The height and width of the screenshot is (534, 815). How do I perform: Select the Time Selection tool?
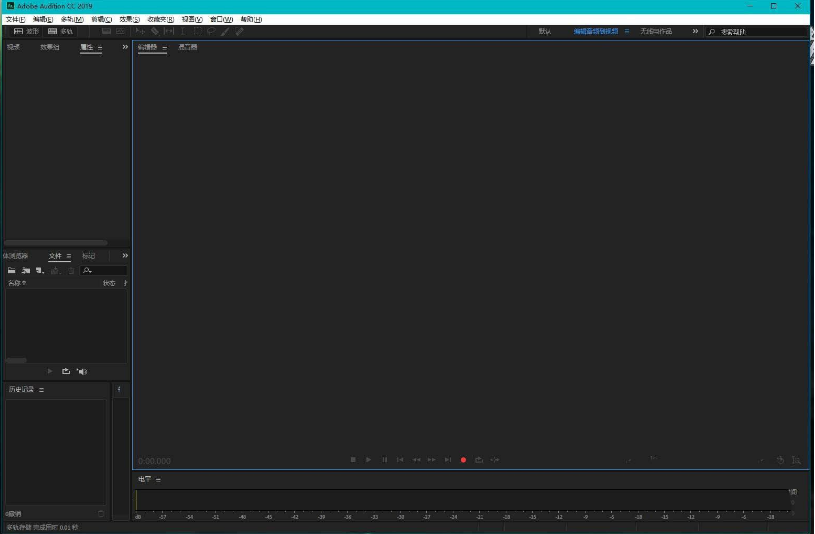pyautogui.click(x=182, y=32)
